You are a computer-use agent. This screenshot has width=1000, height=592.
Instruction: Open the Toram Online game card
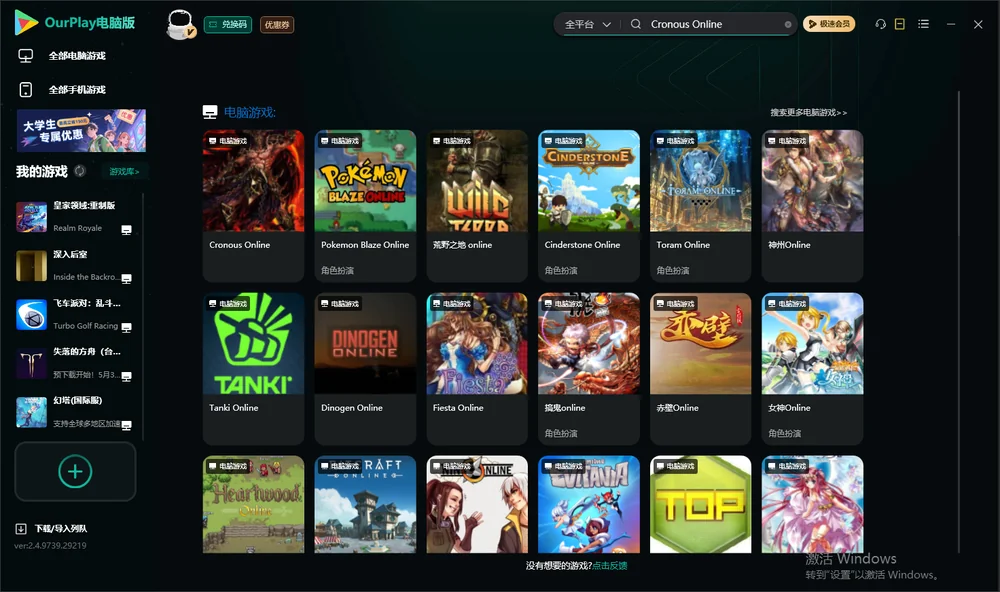[700, 205]
